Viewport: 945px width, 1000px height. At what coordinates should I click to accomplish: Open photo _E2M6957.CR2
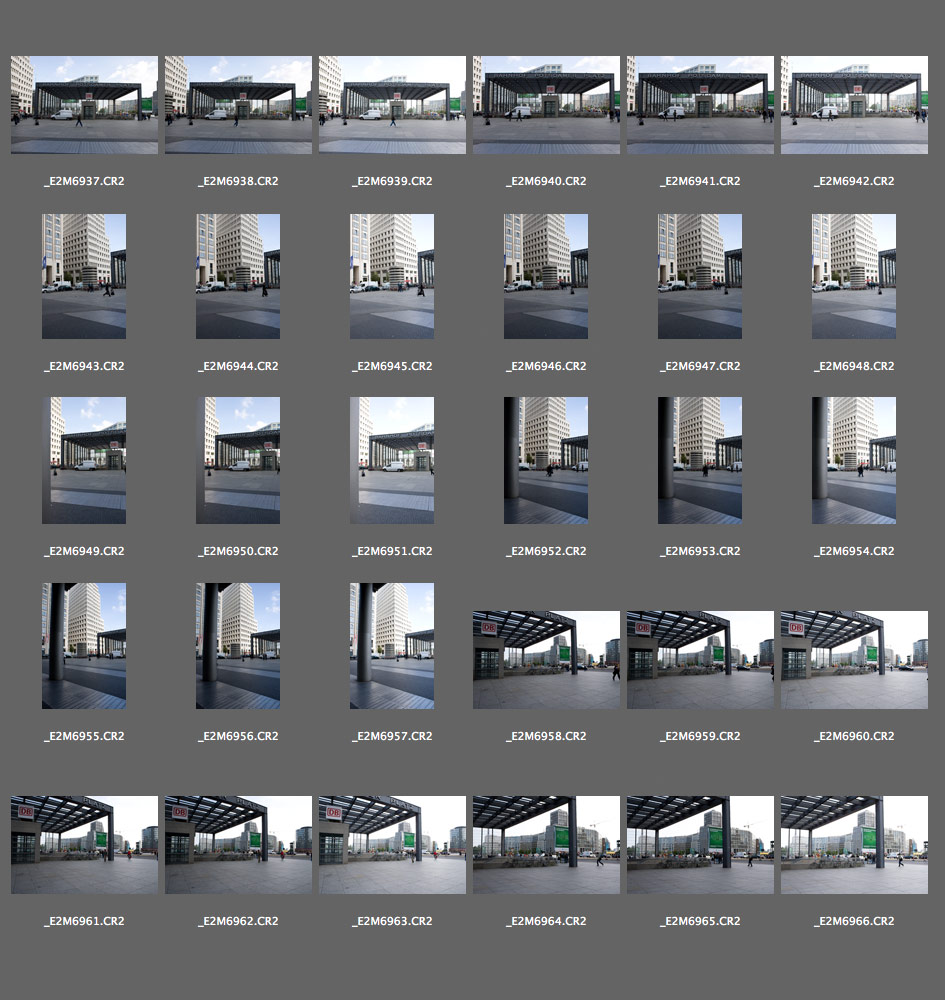(392, 646)
